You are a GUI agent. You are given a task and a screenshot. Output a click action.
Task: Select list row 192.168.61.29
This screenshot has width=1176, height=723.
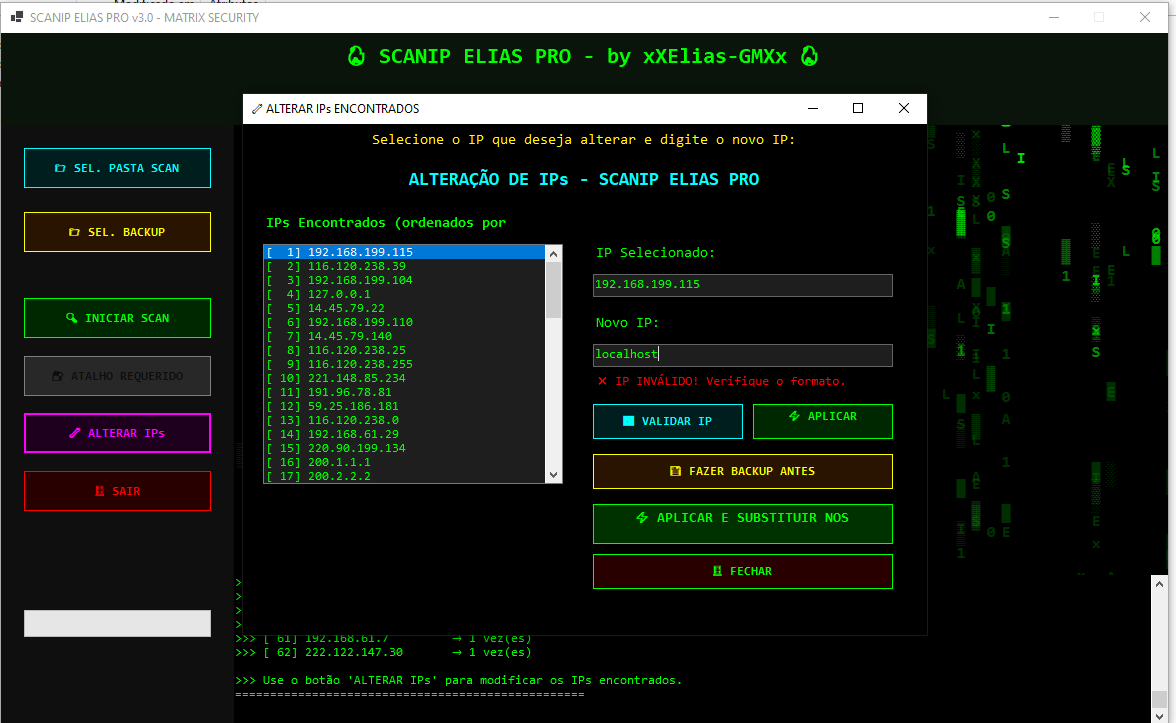click(x=404, y=434)
